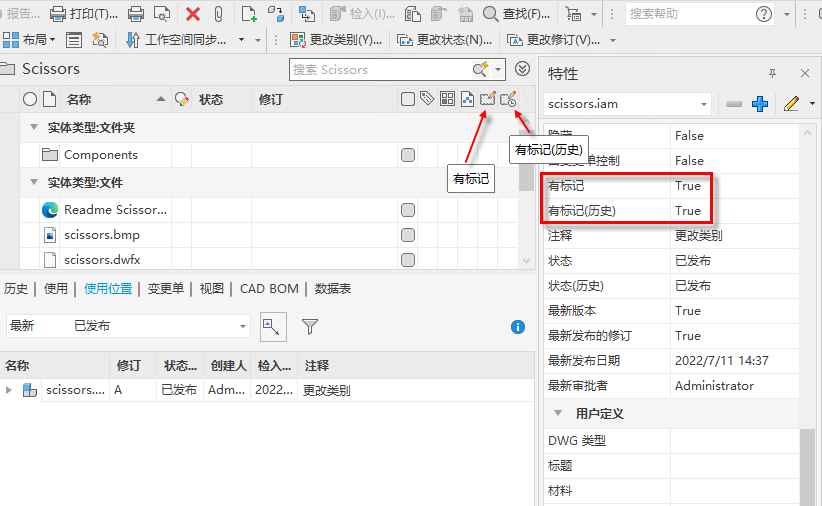Collapse the 实体类型:文件夹 group

pyautogui.click(x=34, y=127)
